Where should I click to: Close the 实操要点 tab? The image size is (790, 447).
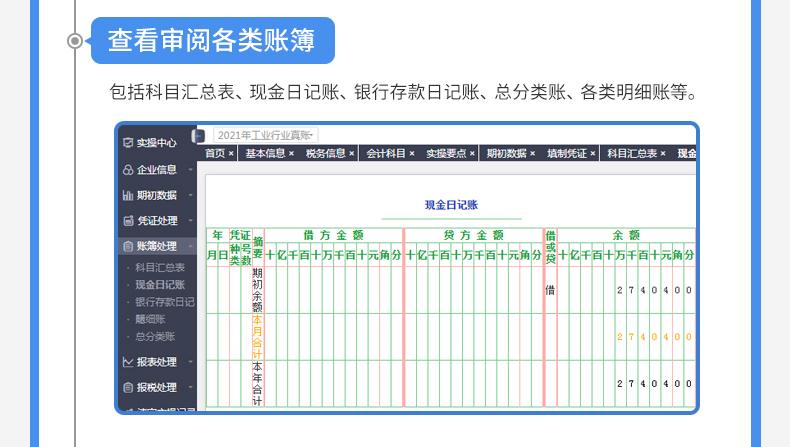472,154
